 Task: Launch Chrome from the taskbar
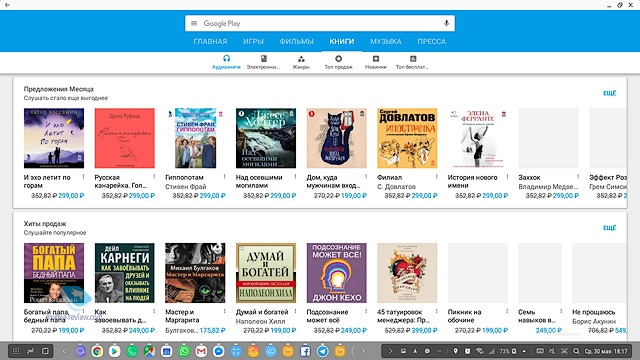97,351
